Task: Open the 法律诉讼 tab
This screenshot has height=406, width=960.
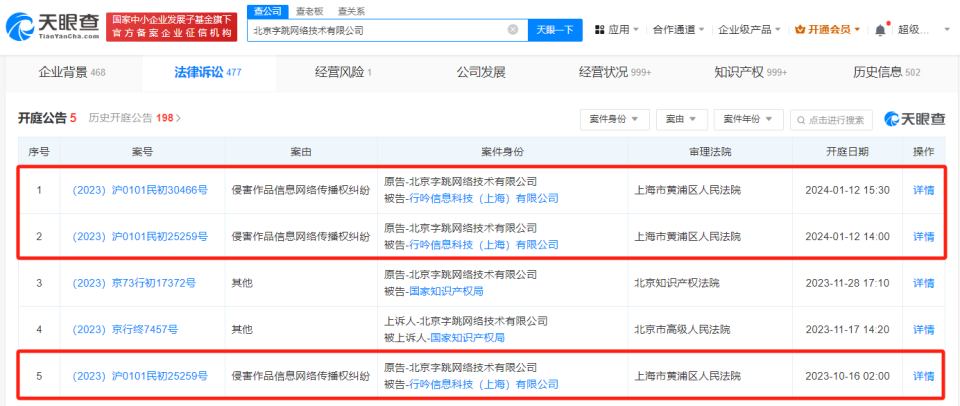Action: coord(208,72)
